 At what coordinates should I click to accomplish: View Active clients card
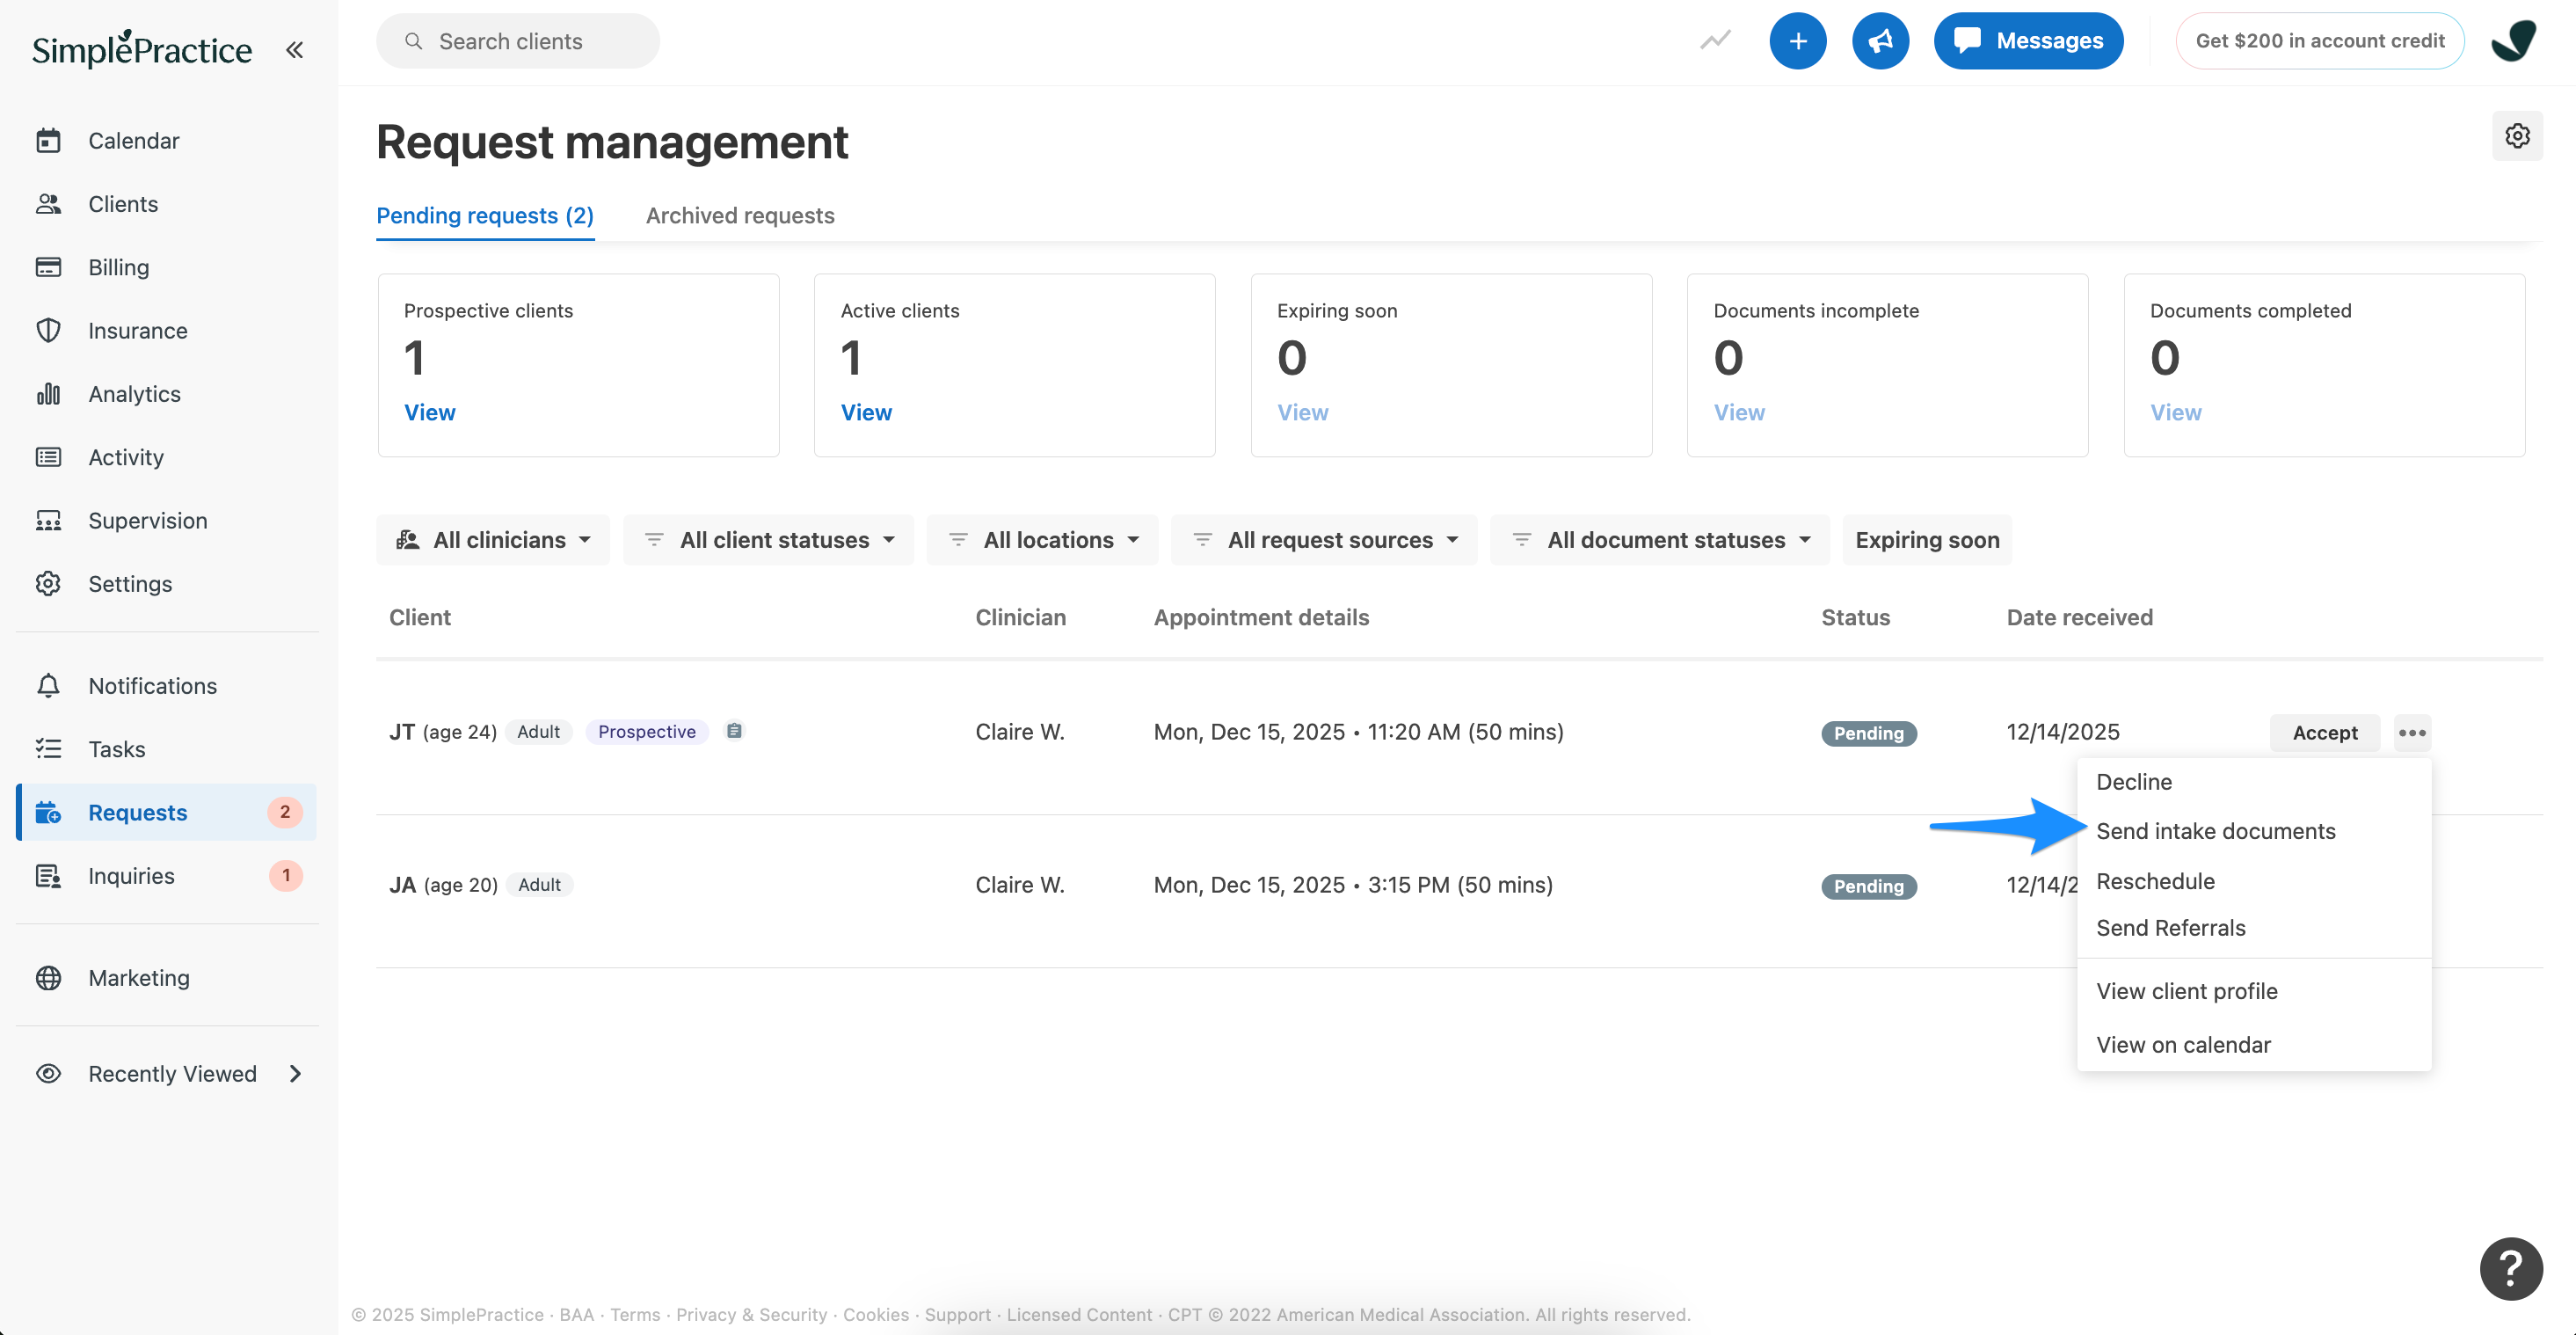coord(866,413)
